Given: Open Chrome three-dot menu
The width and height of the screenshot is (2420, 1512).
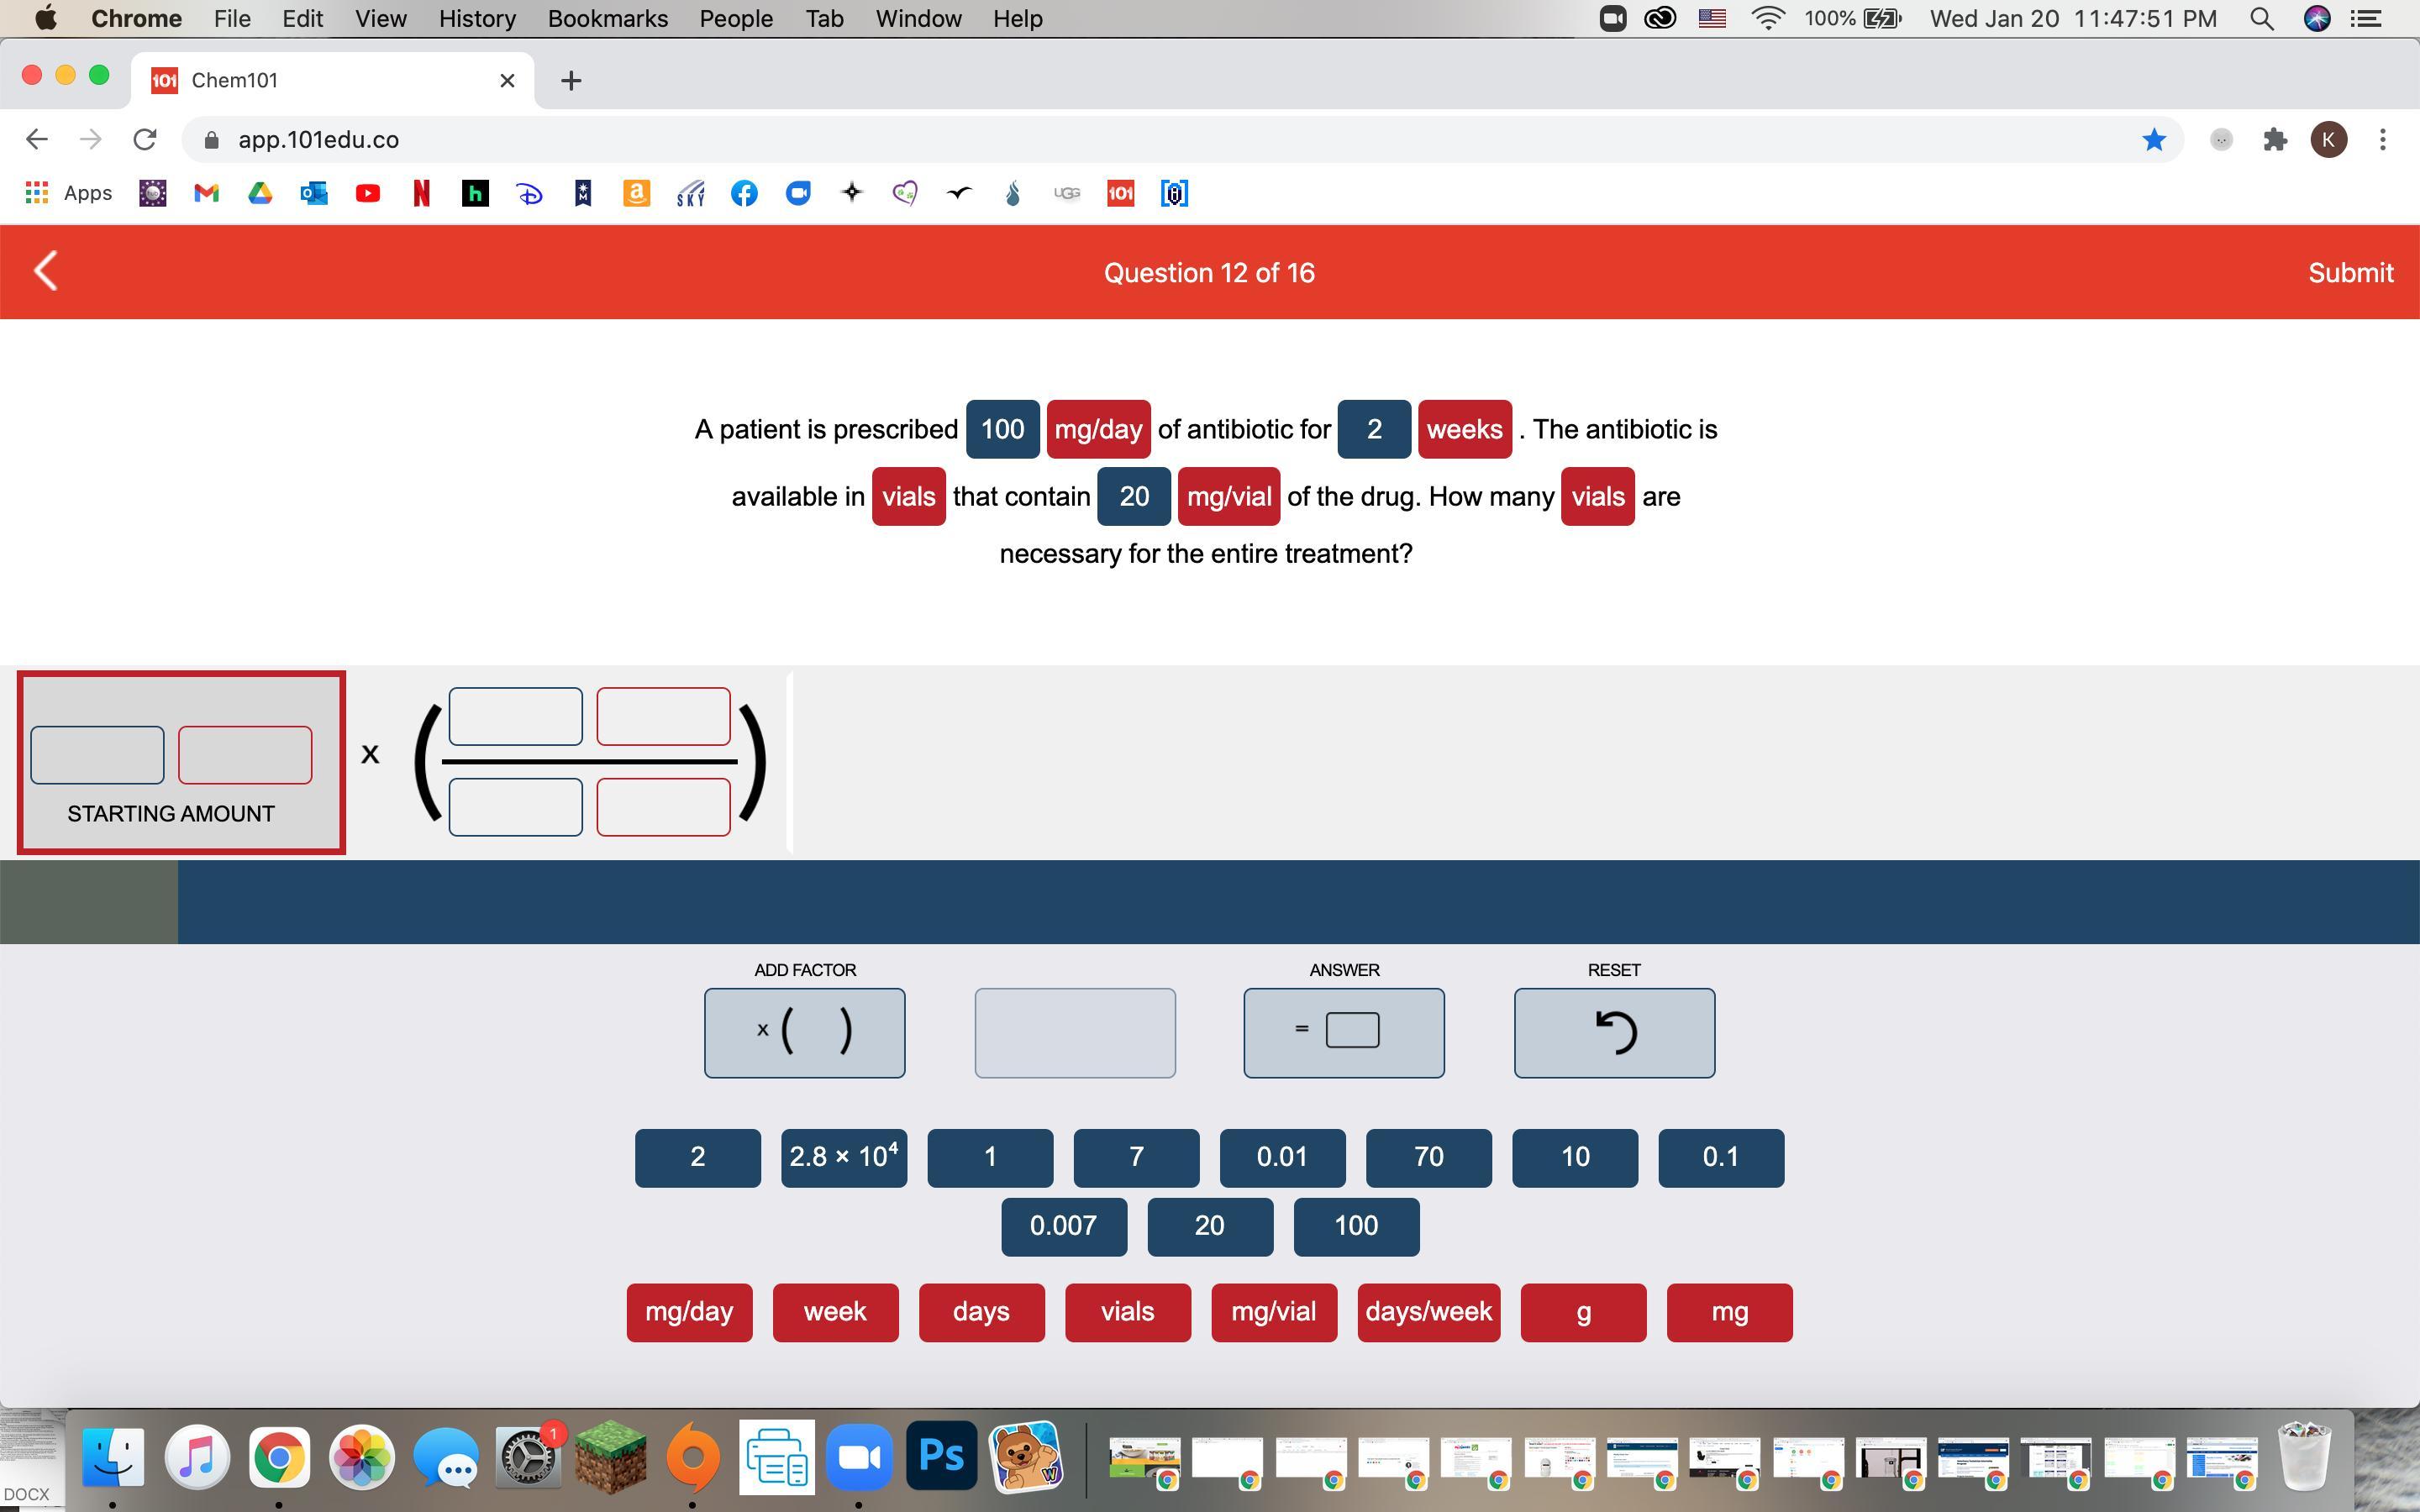Looking at the screenshot, I should pyautogui.click(x=2382, y=140).
